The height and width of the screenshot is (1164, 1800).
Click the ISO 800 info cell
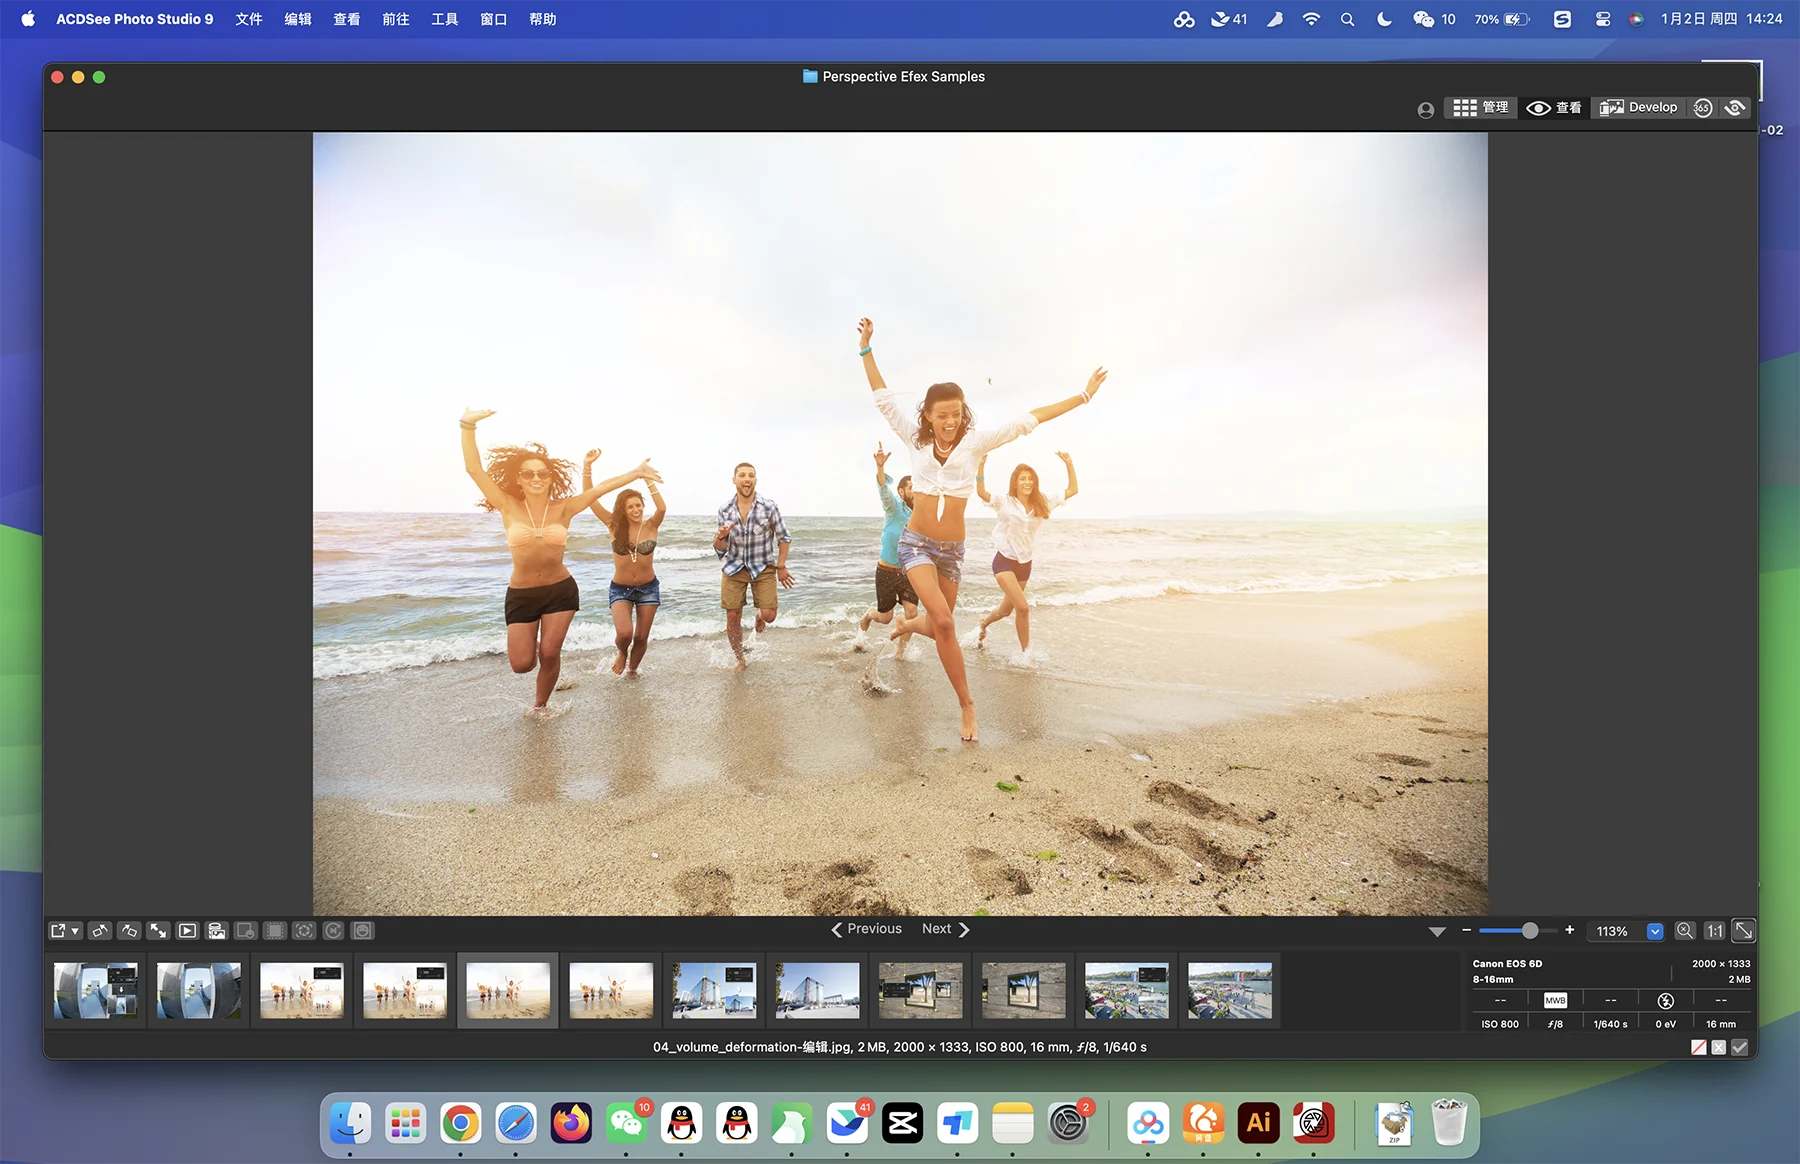1500,1024
